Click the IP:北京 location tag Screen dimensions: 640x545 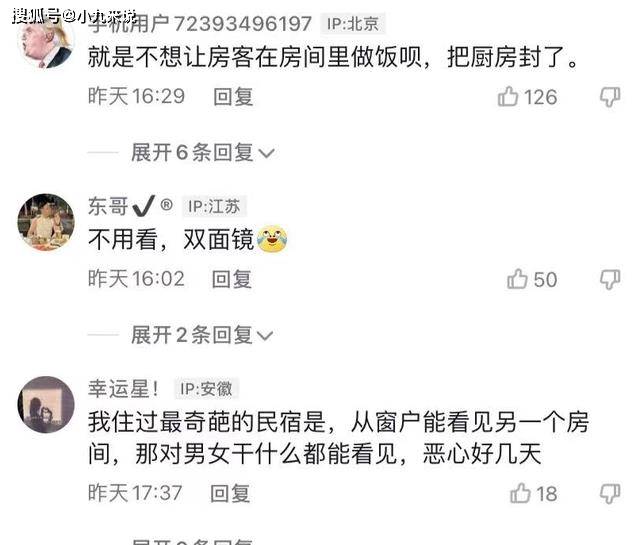353,24
